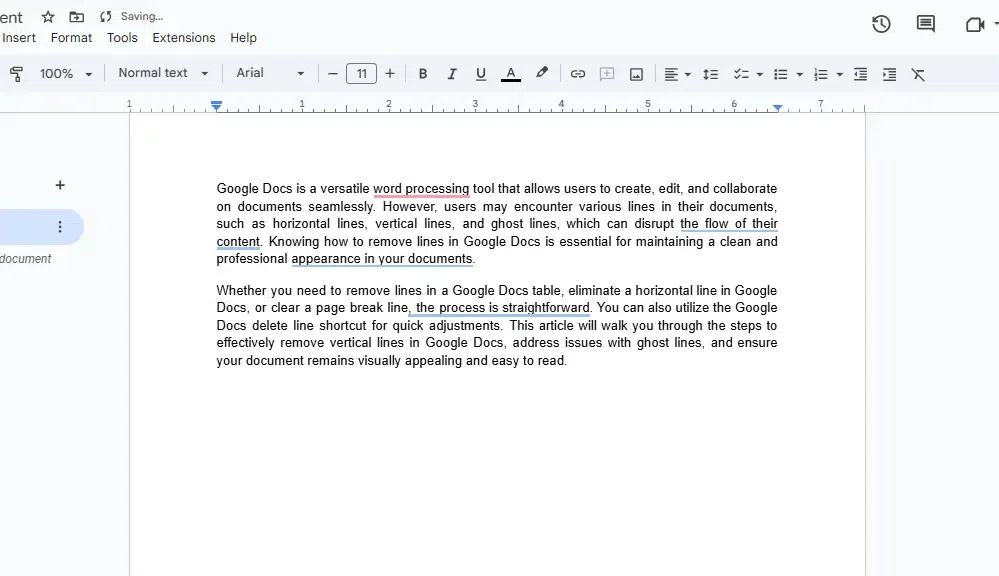Open the Help menu

243,38
